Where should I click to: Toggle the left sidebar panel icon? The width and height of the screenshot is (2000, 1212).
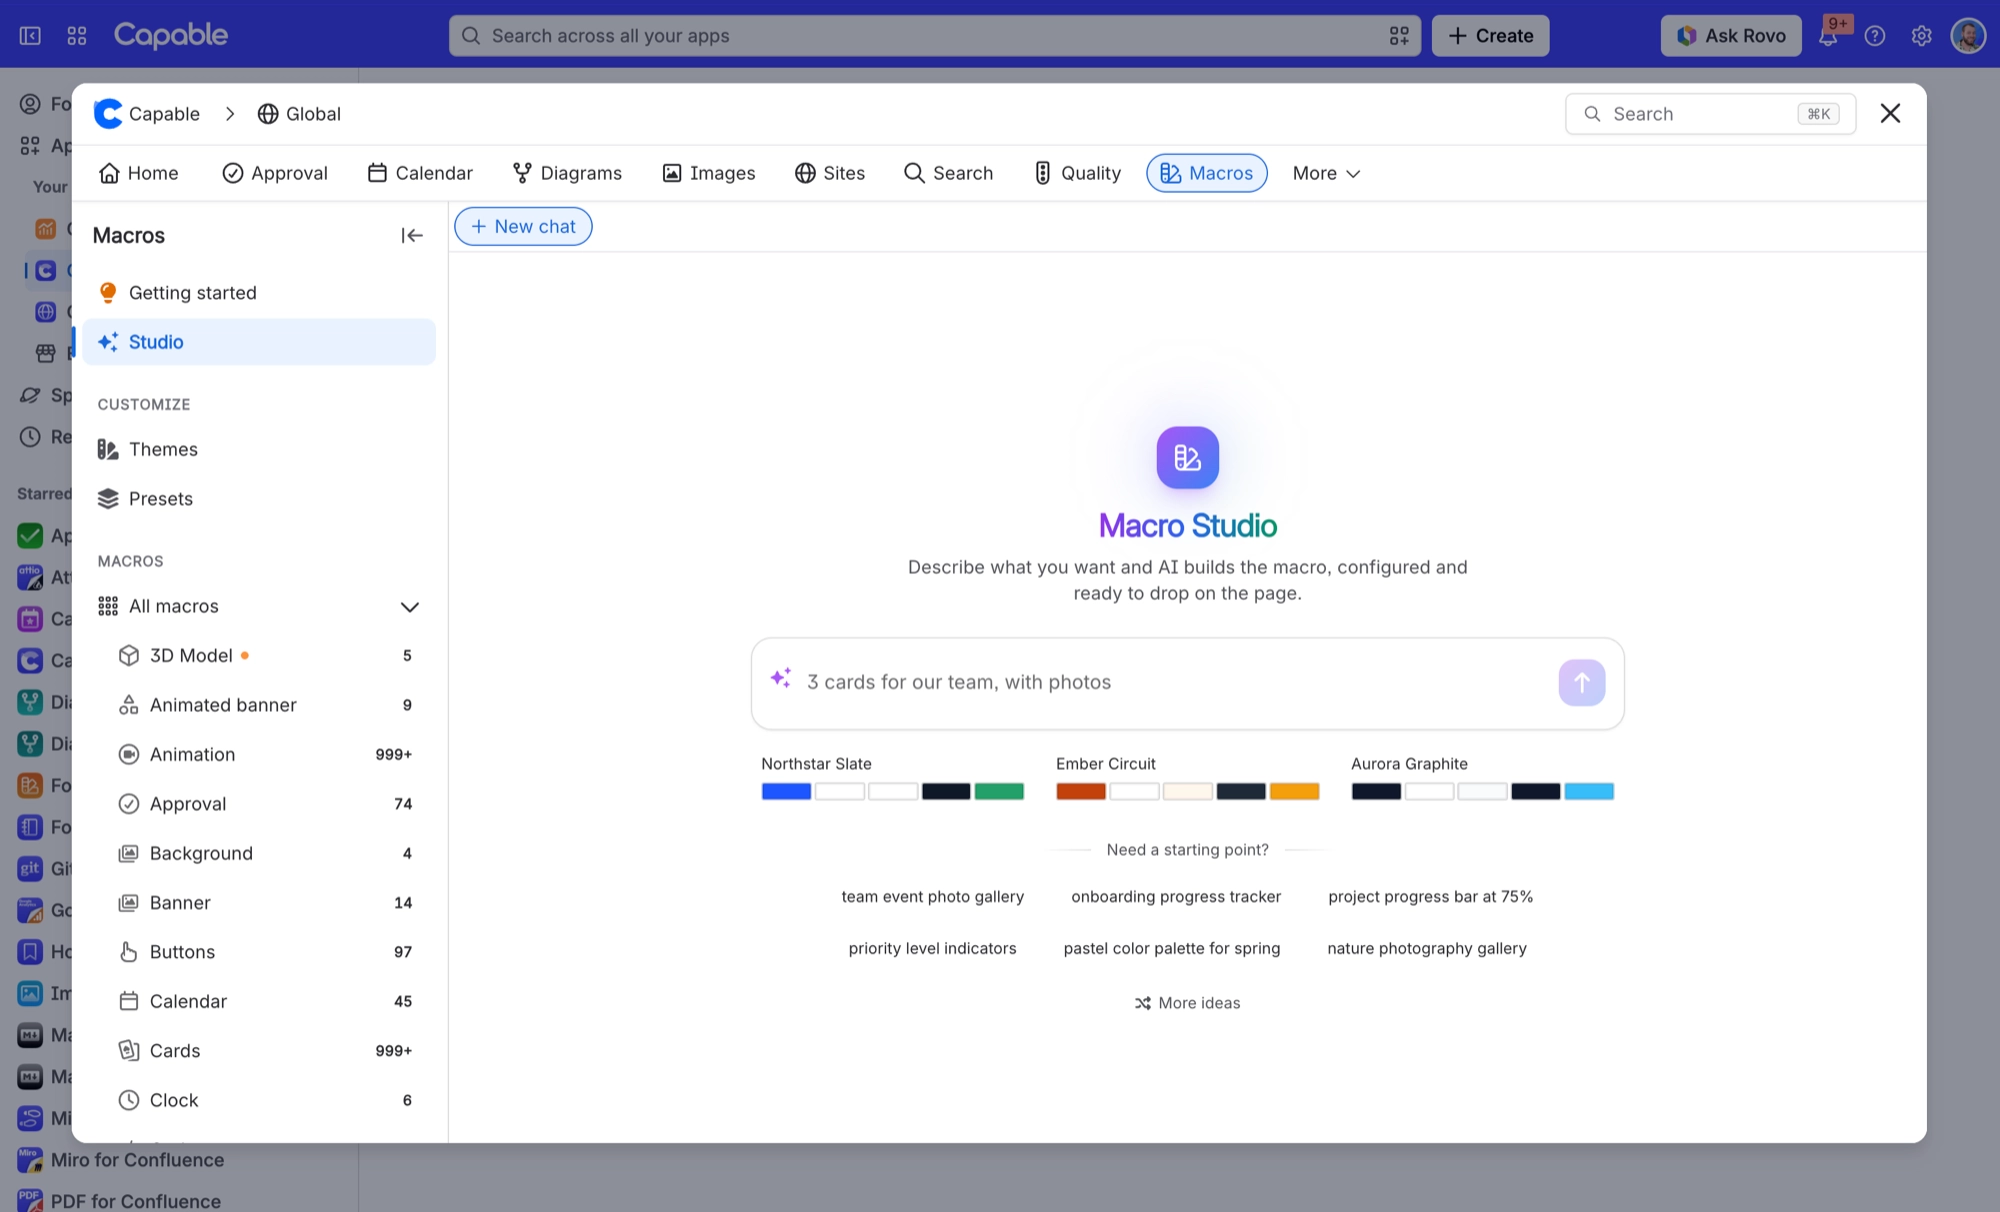point(30,36)
